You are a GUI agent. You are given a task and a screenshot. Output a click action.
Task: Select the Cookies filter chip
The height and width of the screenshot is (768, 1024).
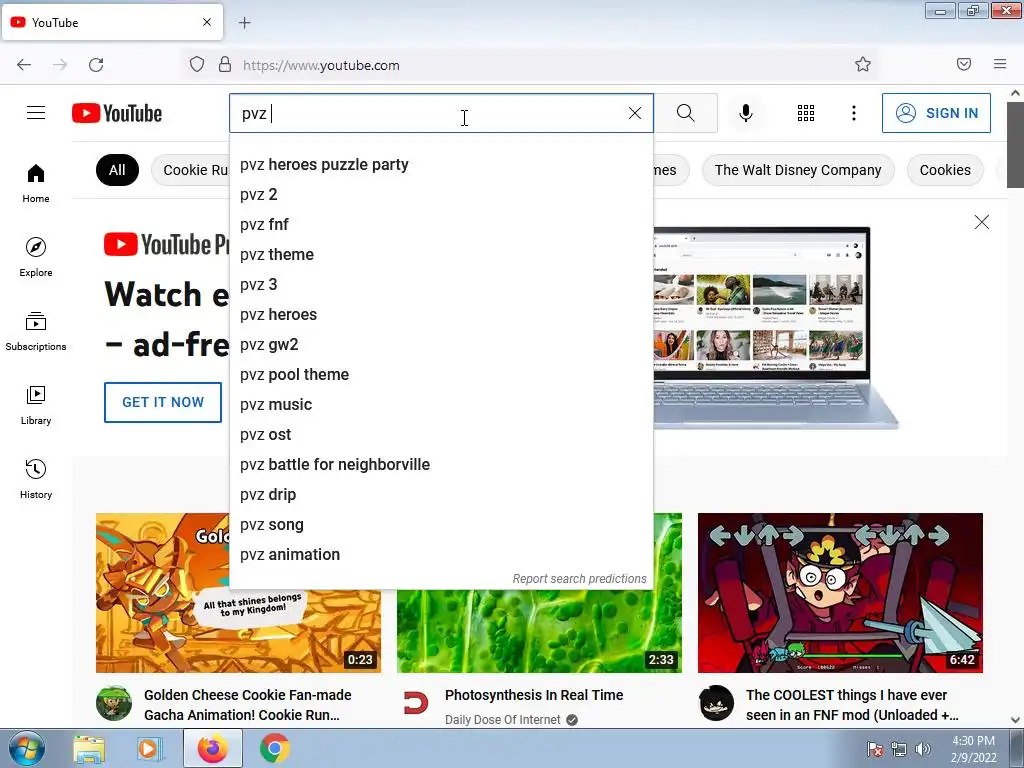[x=944, y=170]
